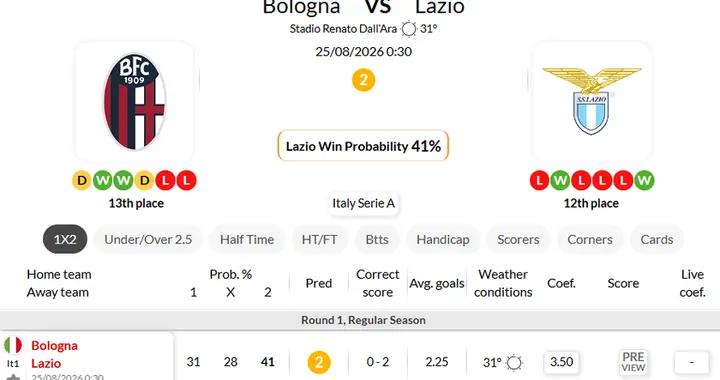
Task: Click the Italian flag icon in the match row
Action: click(13, 345)
